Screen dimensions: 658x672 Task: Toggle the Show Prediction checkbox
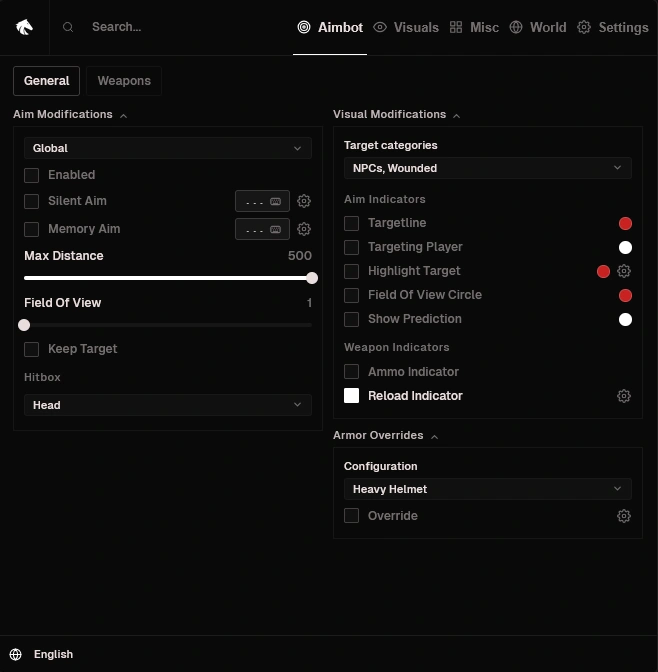pos(352,319)
